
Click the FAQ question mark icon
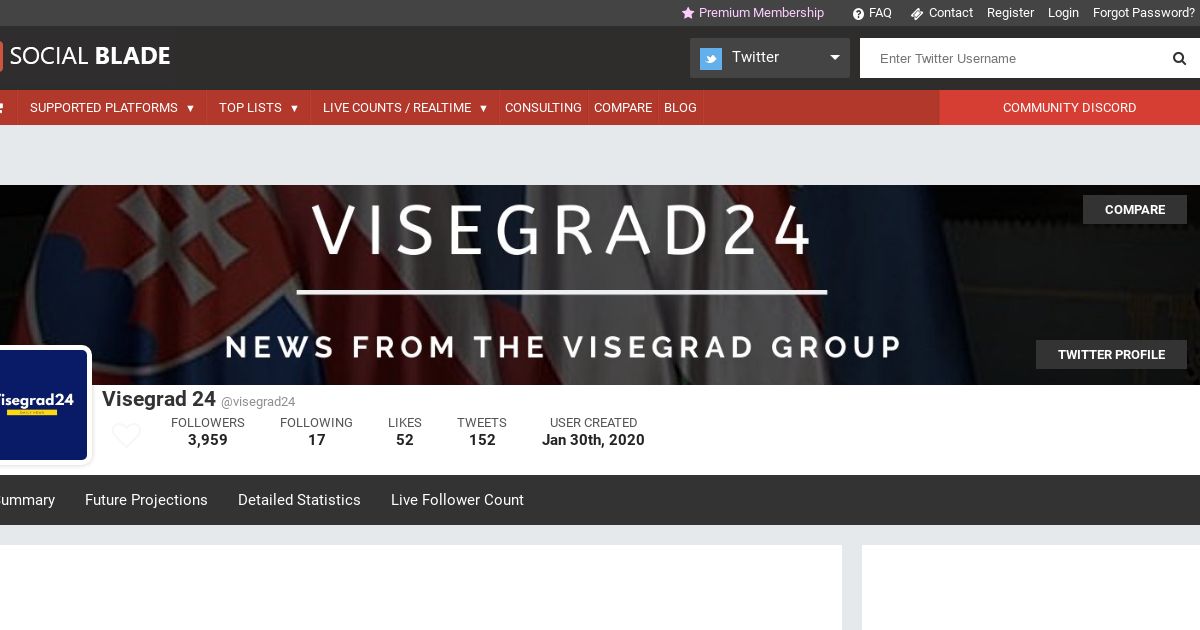coord(858,14)
